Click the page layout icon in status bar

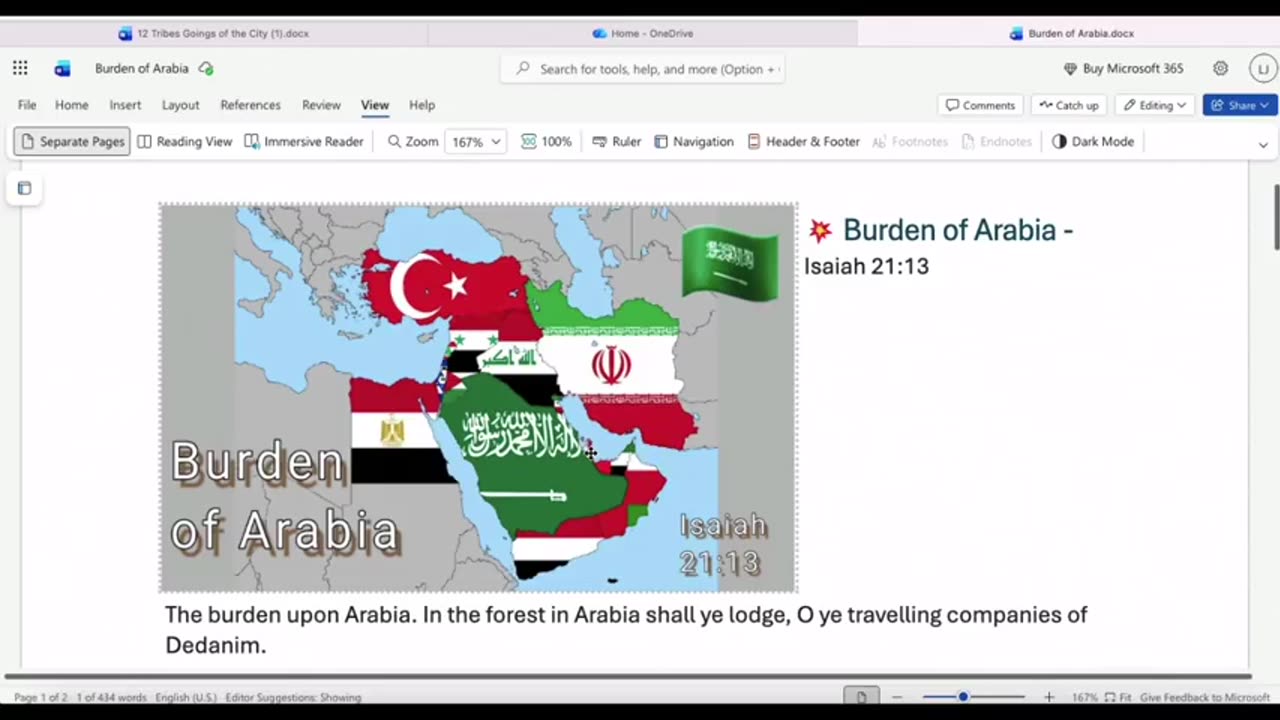pyautogui.click(x=861, y=696)
